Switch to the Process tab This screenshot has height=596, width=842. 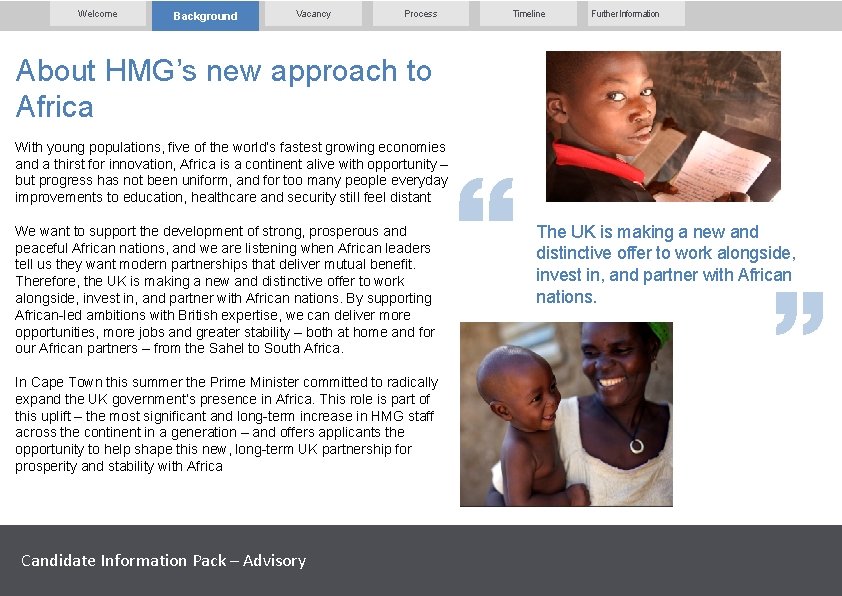[420, 13]
